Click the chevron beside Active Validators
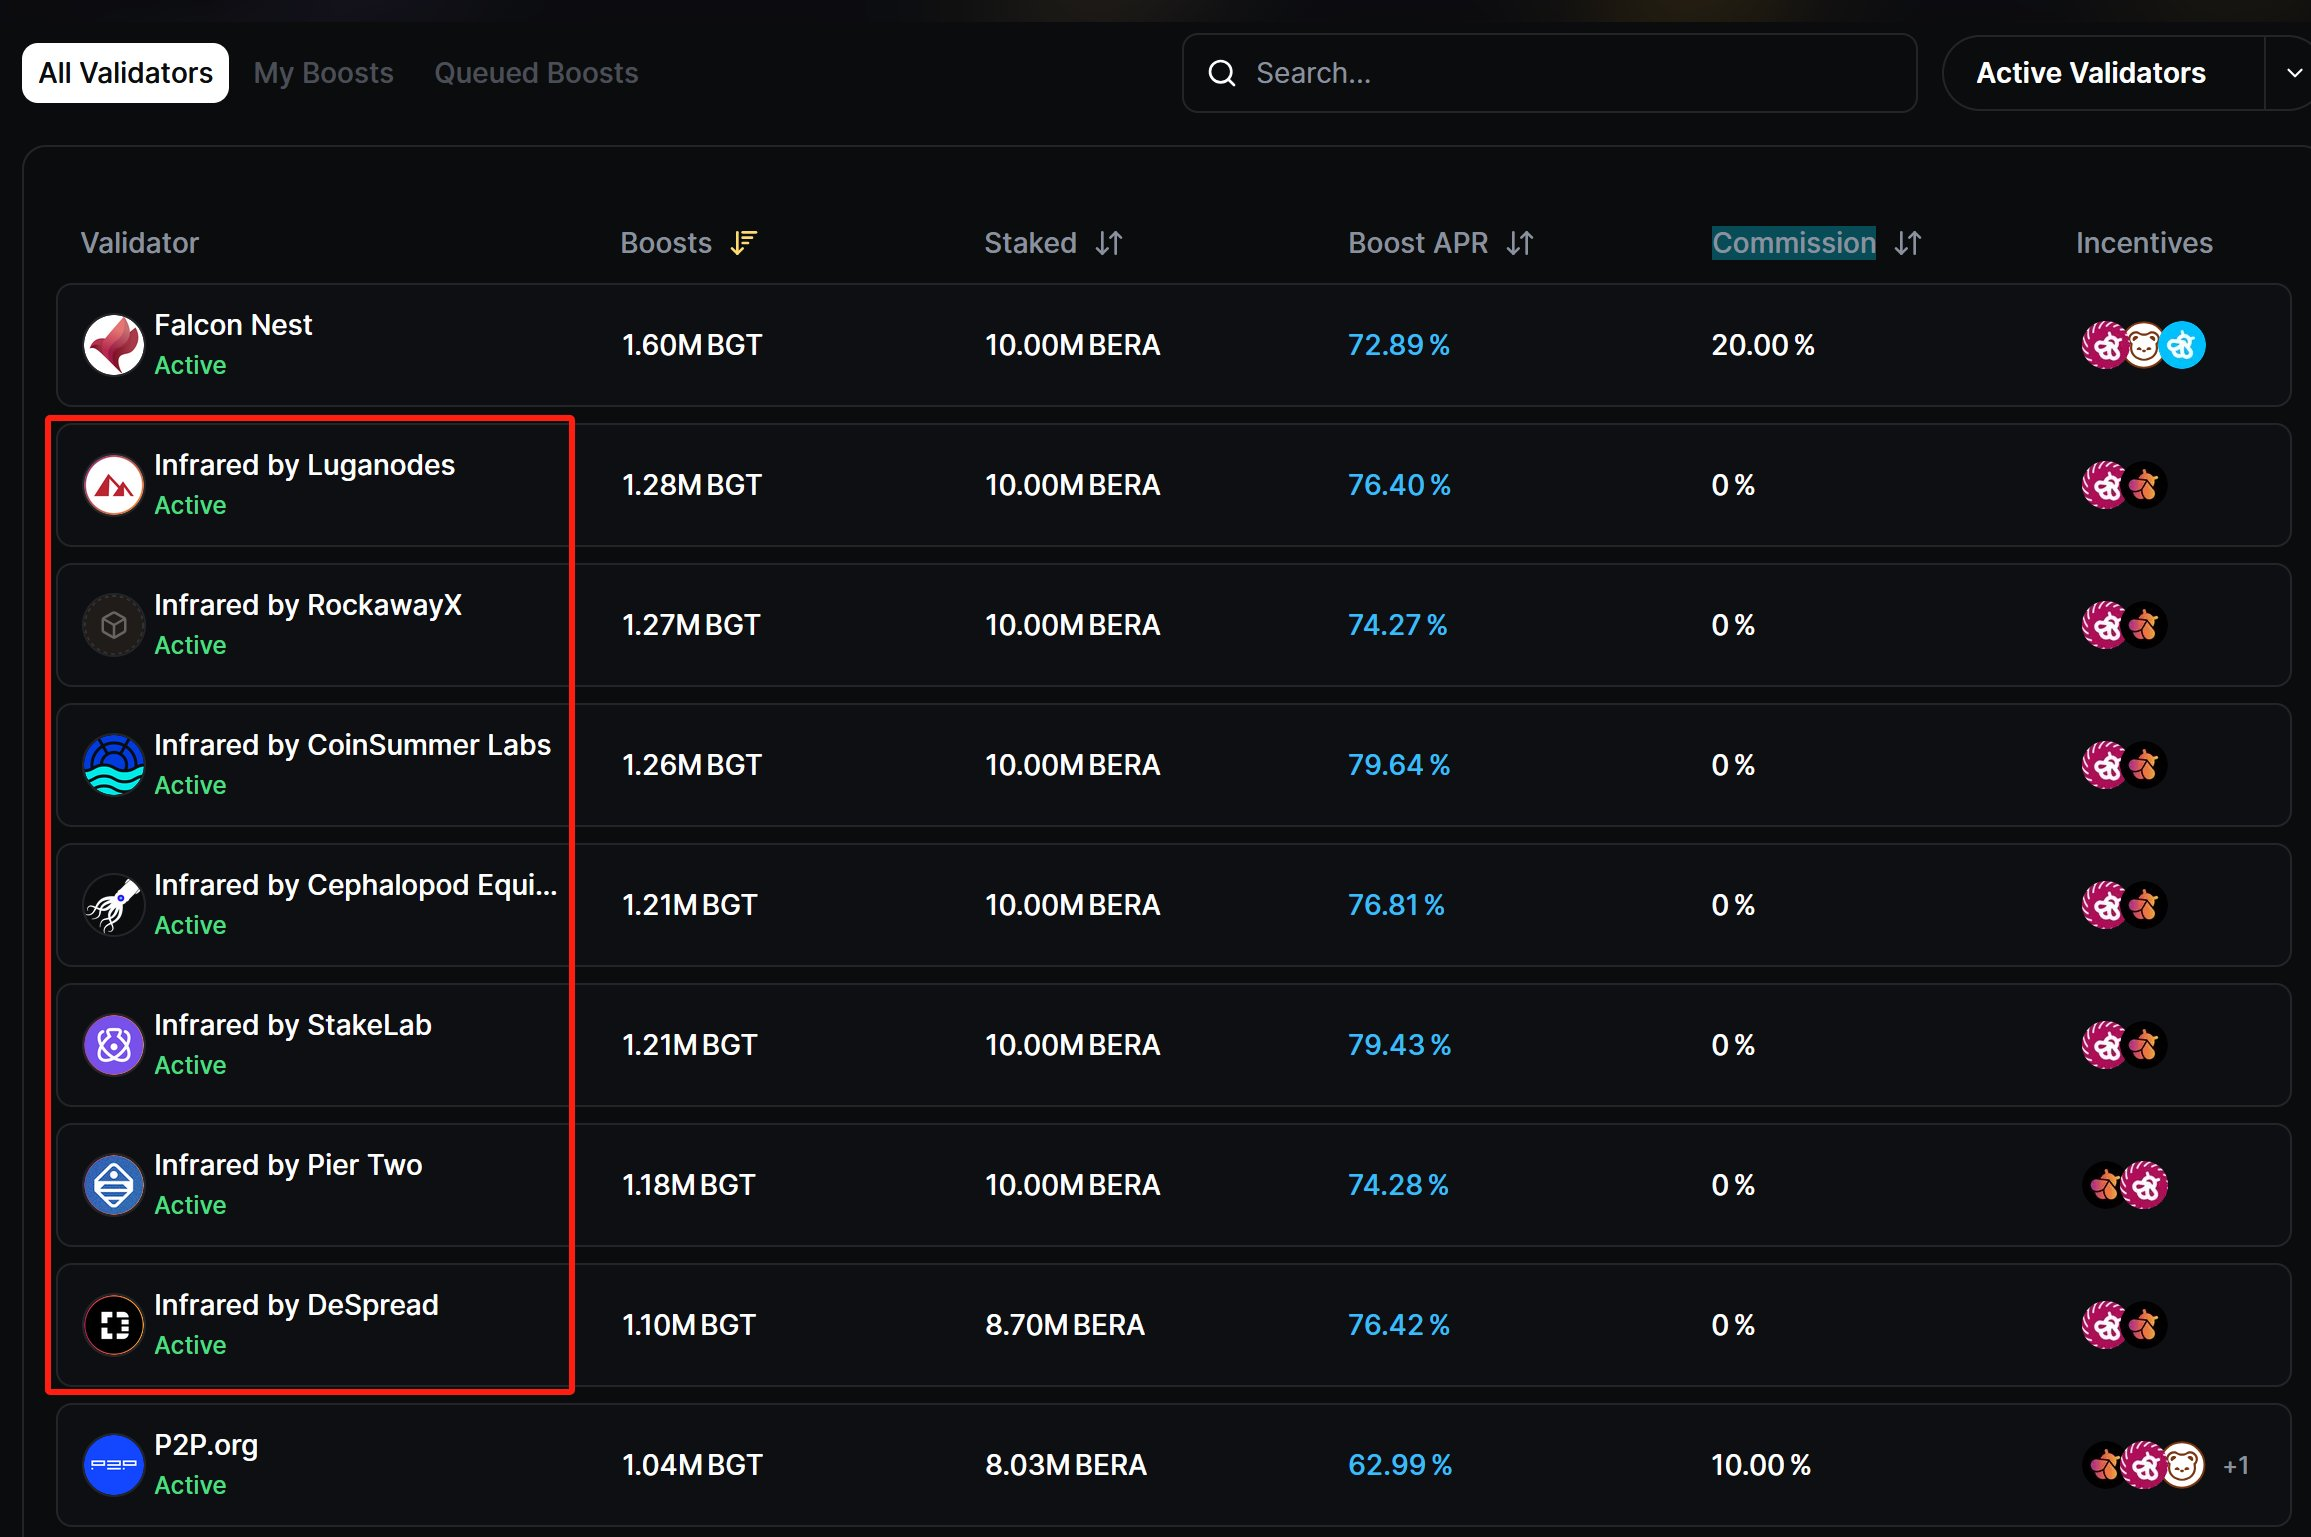 coord(2294,73)
